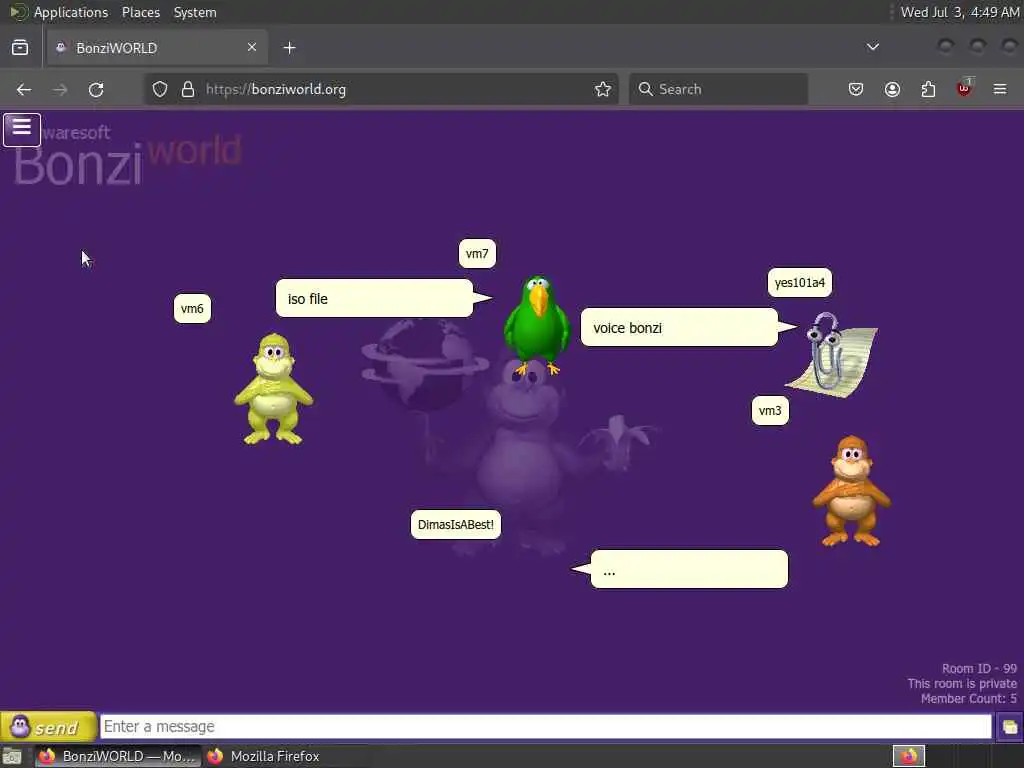Image resolution: width=1024 pixels, height=768 pixels.
Task: Reload the bonziworld.org page
Action: pos(96,89)
